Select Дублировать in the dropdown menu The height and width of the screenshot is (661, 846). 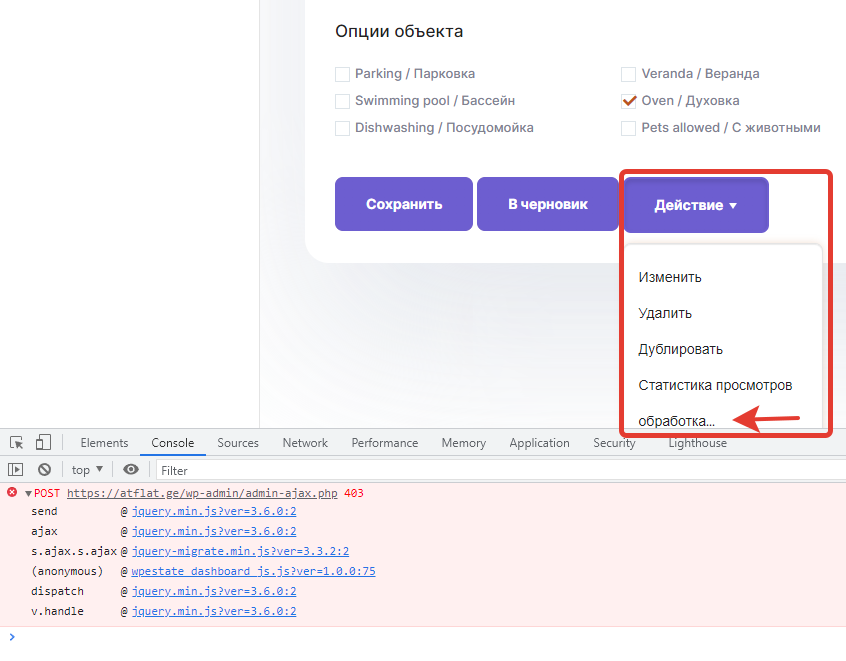point(680,350)
